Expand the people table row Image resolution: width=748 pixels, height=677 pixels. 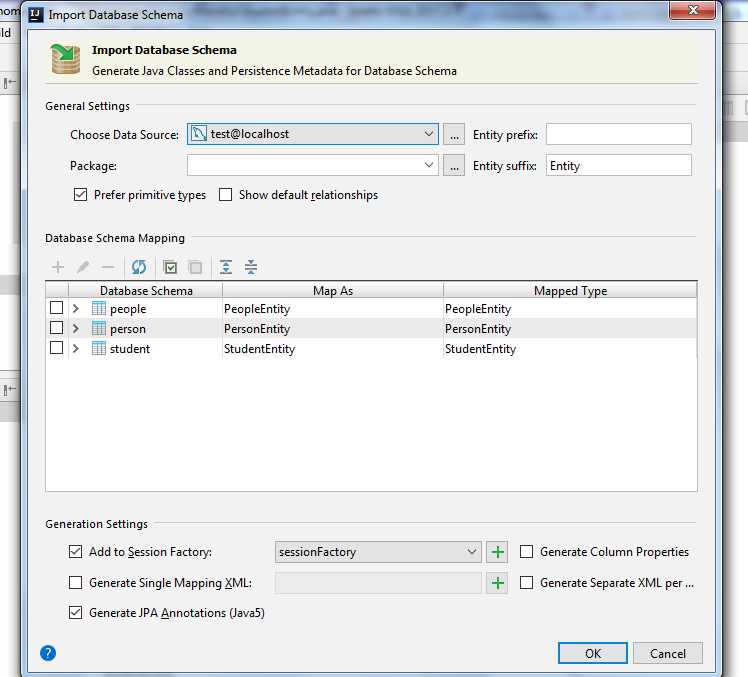click(x=75, y=309)
